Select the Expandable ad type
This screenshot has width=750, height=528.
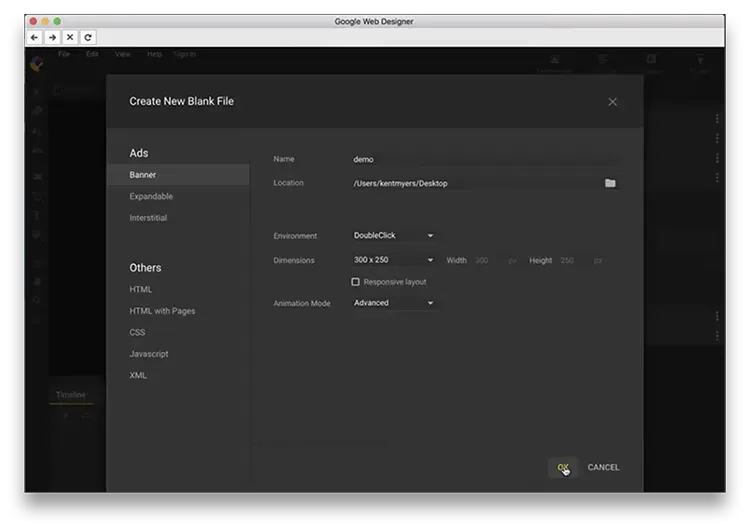[151, 197]
